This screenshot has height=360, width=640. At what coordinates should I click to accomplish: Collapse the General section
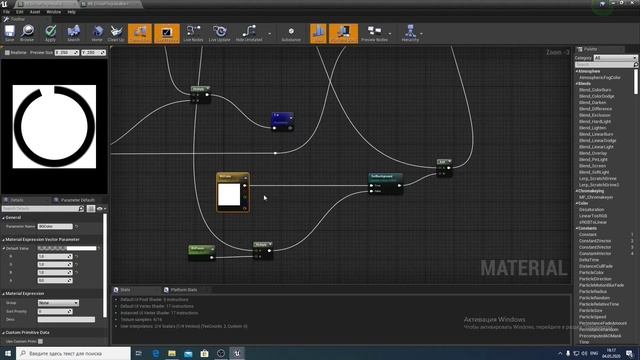click(x=4, y=218)
